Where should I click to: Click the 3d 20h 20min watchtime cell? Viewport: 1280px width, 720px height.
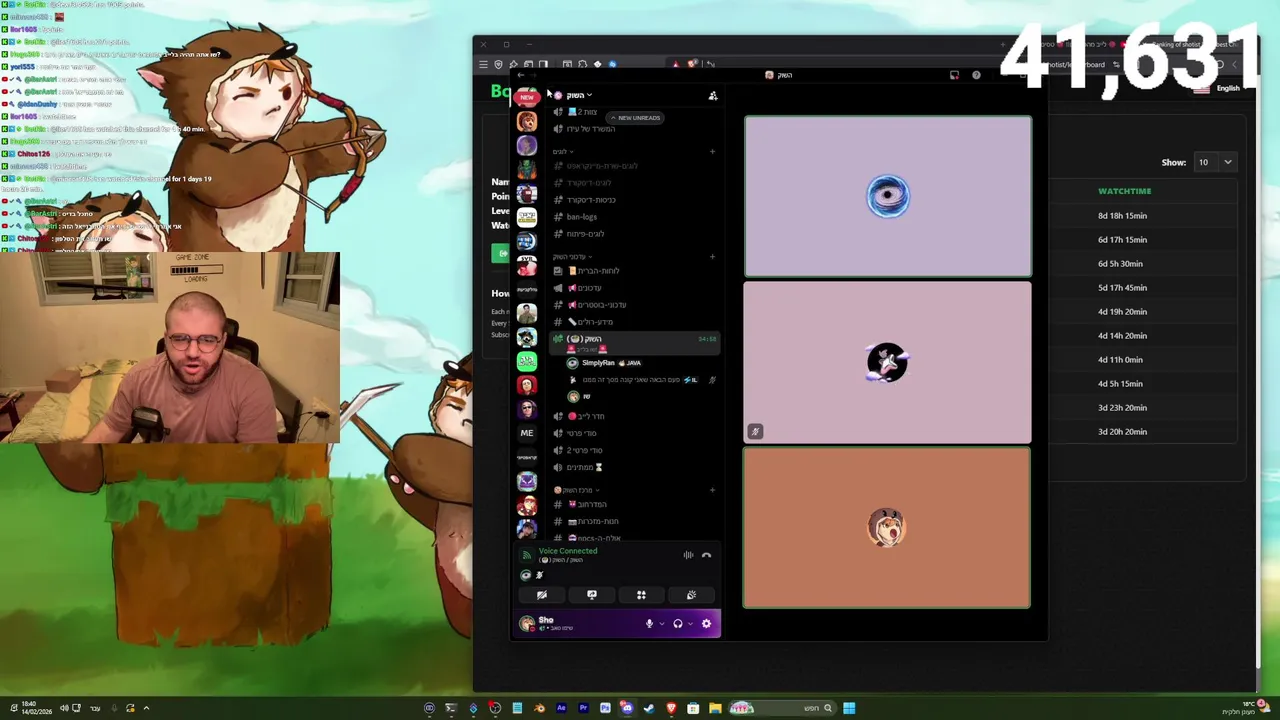coord(1122,432)
